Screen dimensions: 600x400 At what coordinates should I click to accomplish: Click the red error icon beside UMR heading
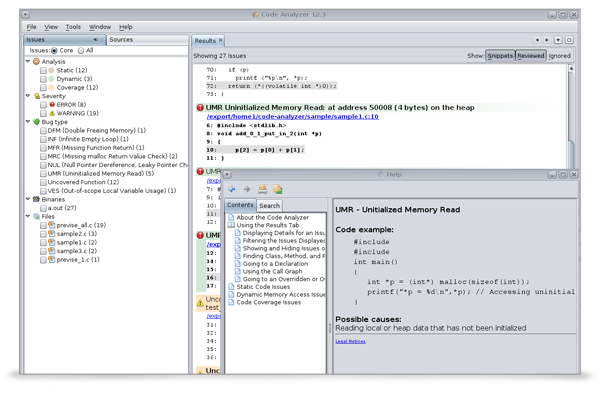pyautogui.click(x=200, y=106)
